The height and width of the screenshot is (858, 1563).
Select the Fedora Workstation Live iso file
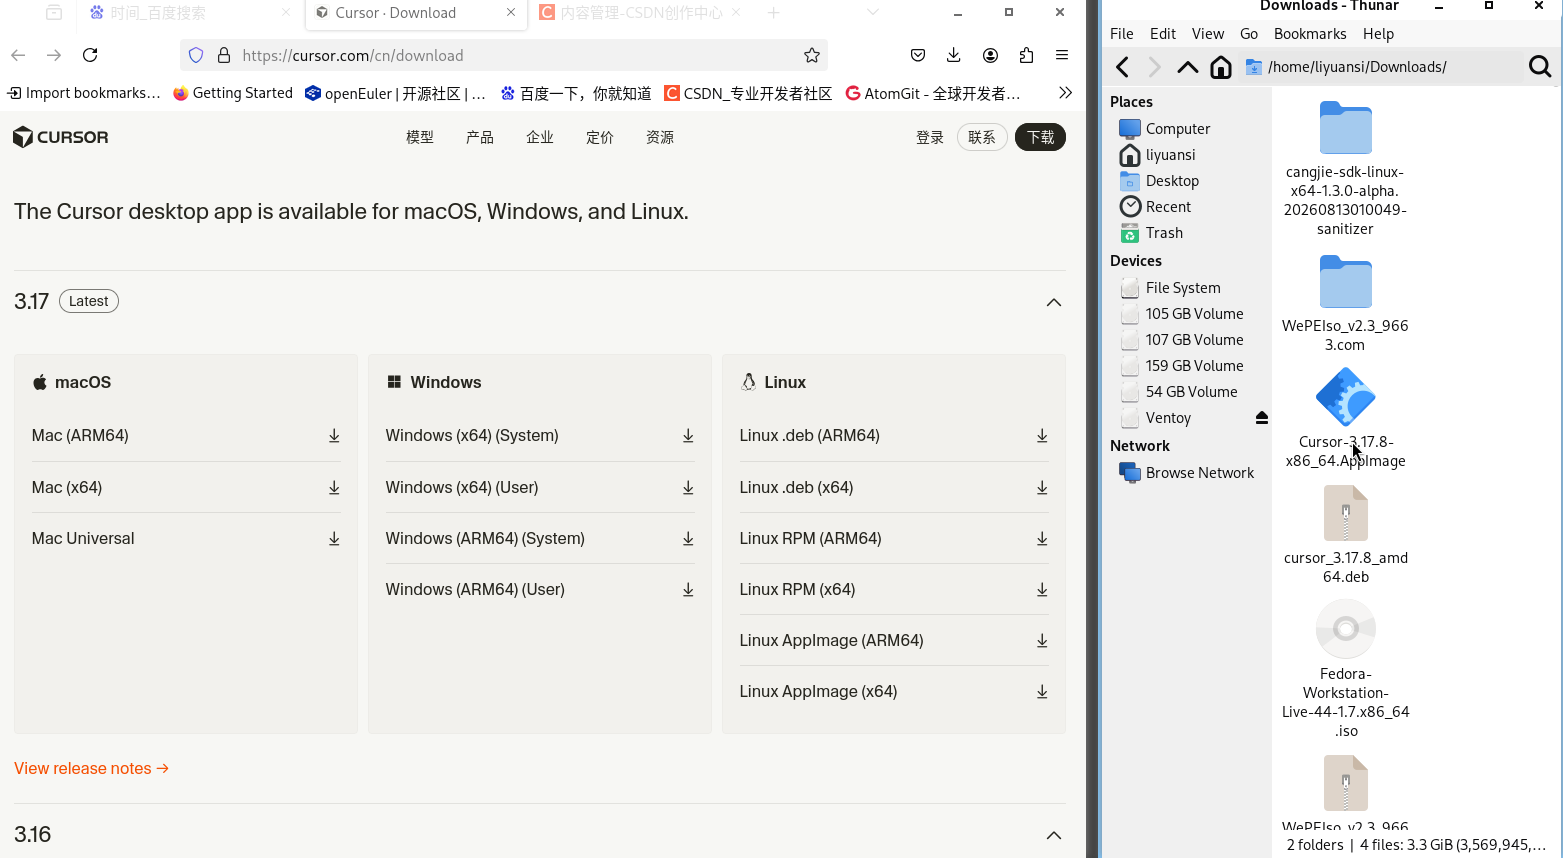pos(1346,669)
